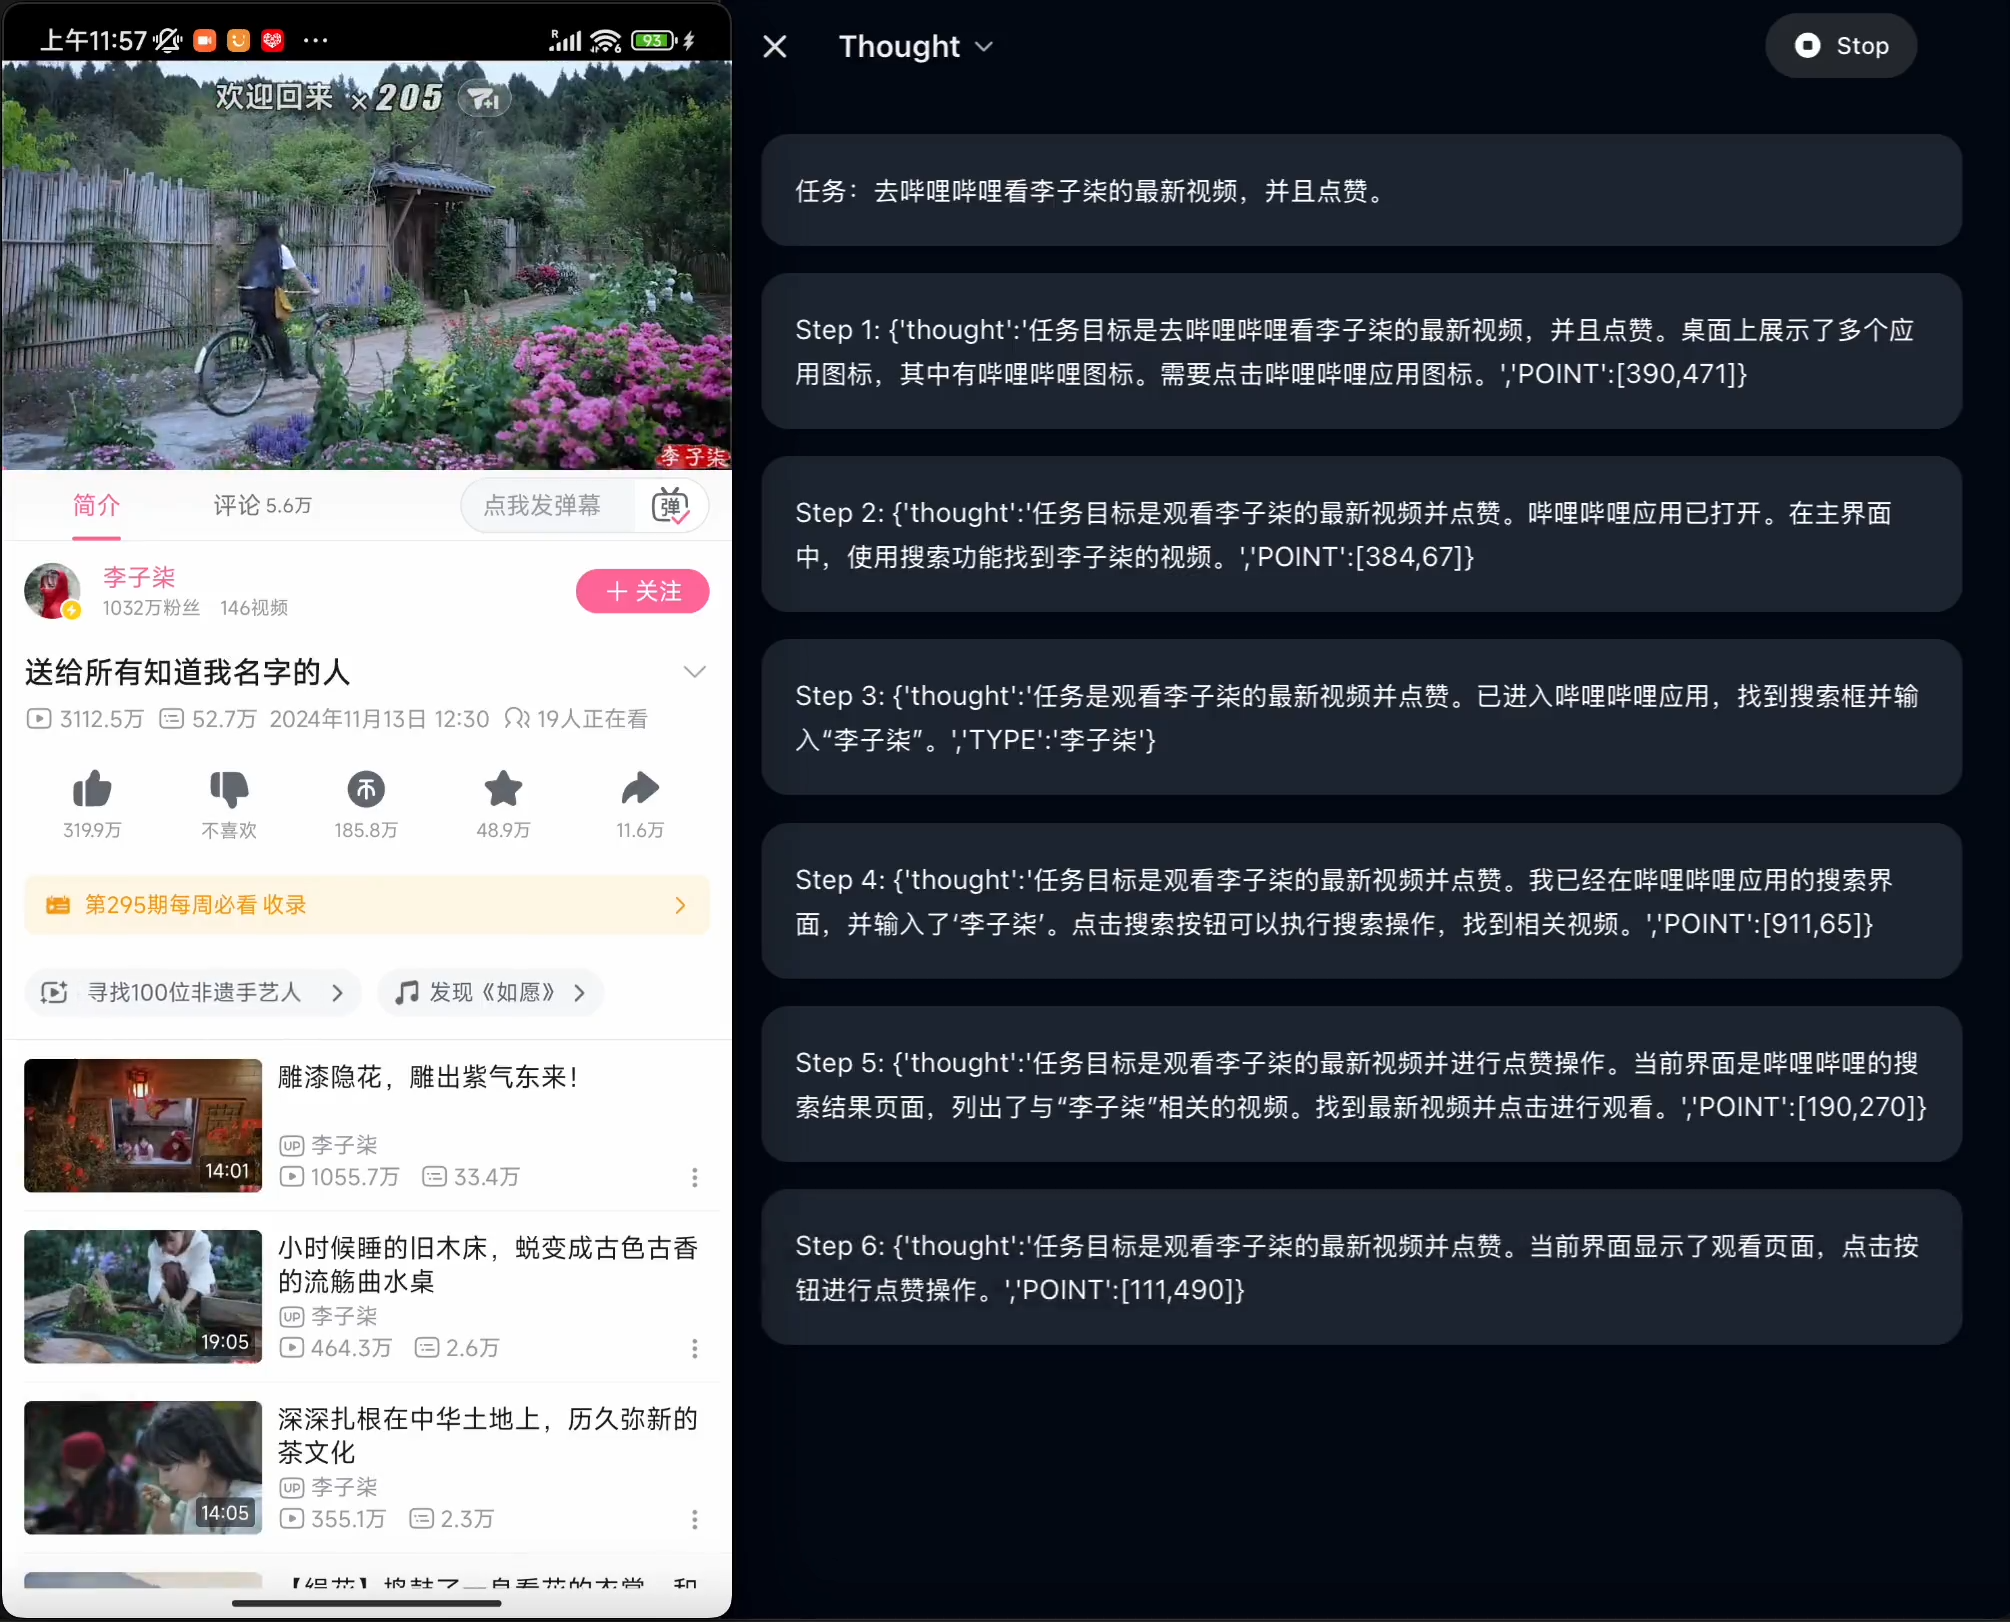Click the 点我发弹幕 input field

click(x=547, y=505)
